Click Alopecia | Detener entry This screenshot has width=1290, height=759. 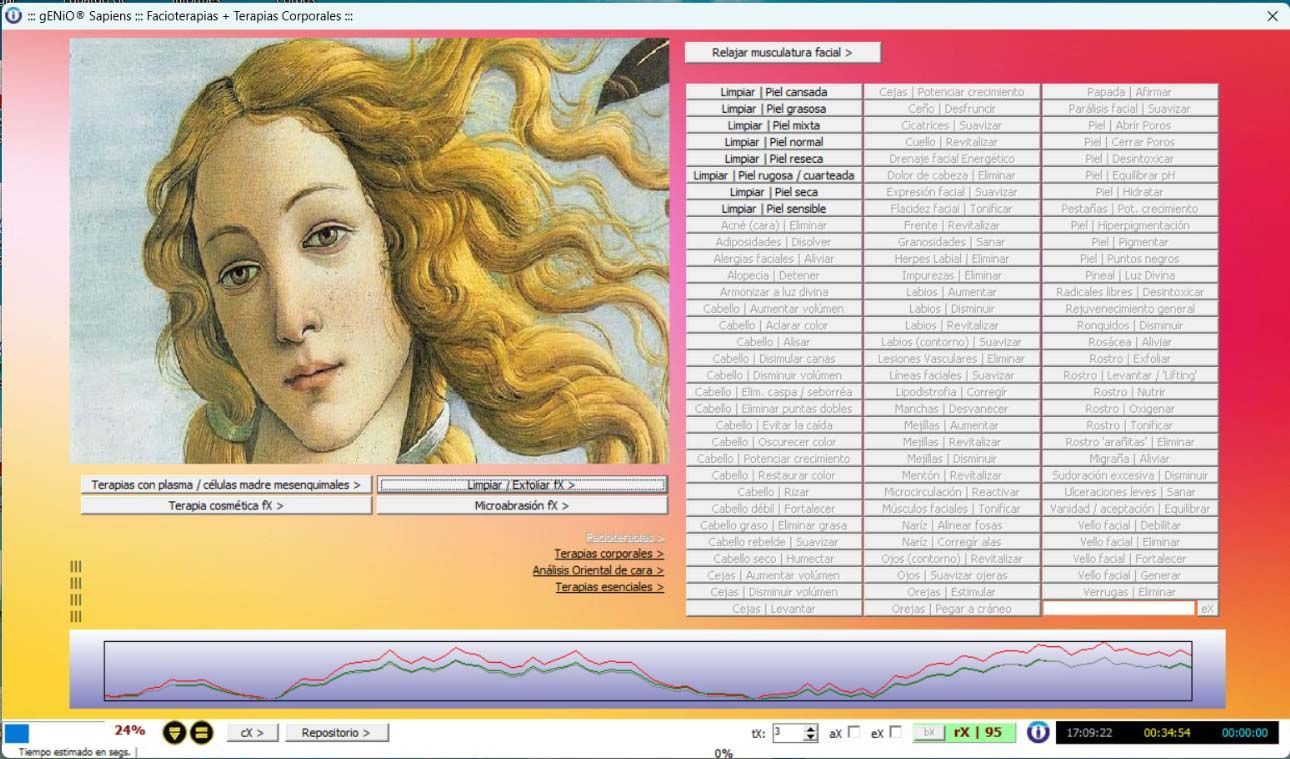[x=774, y=275]
